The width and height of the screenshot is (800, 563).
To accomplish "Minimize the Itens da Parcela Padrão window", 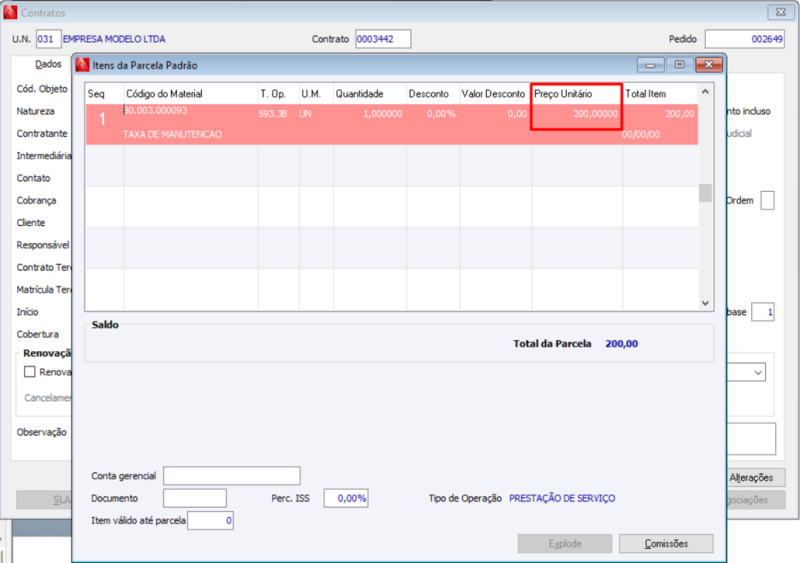I will tap(651, 65).
